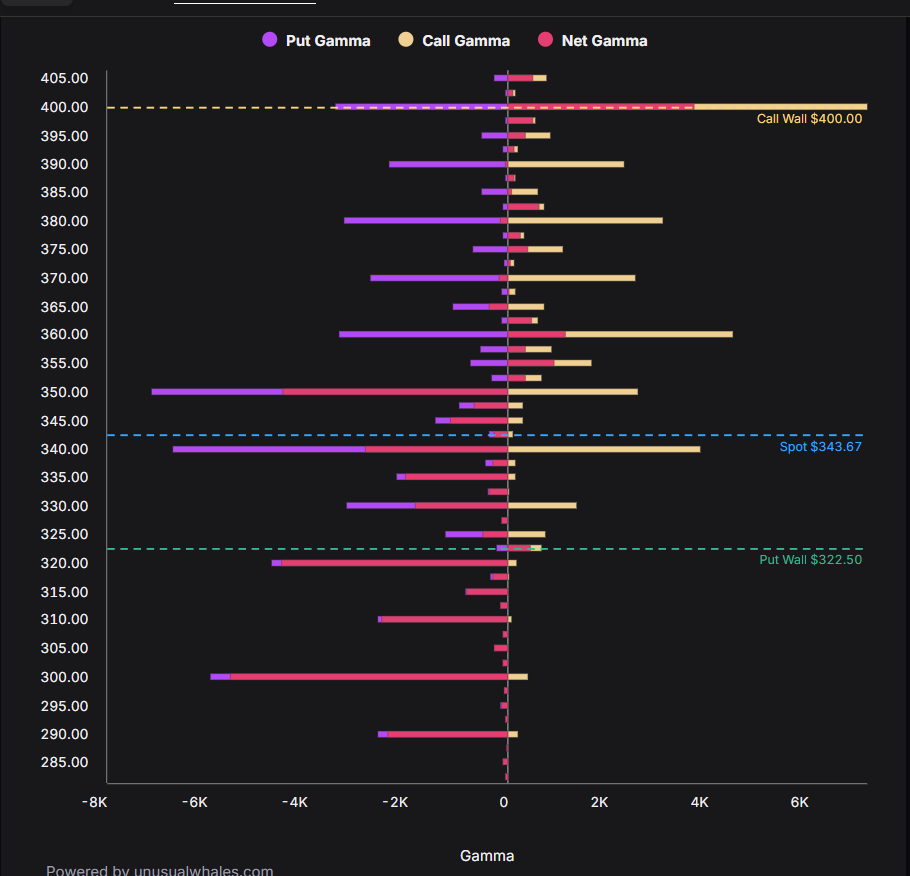Click the red net gamma bar at strike 290.00
910x876 pixels.
447,734
